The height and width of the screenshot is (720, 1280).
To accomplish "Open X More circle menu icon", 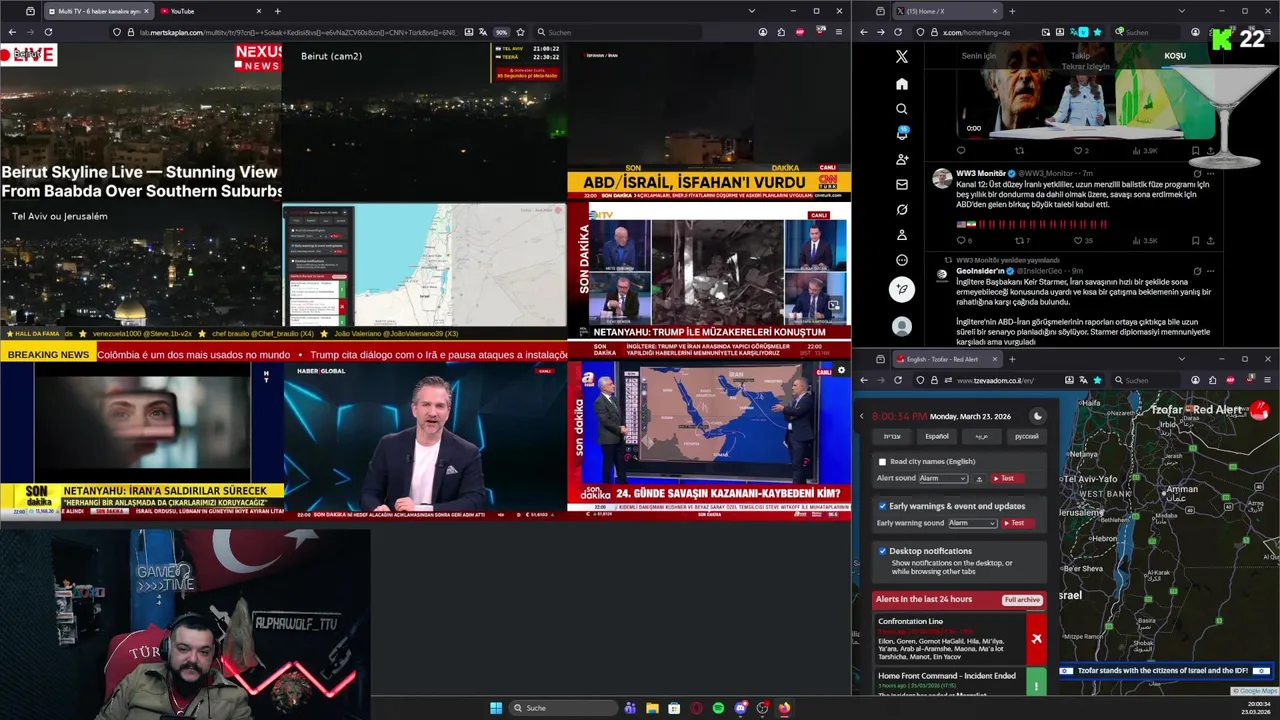I will [x=901, y=260].
